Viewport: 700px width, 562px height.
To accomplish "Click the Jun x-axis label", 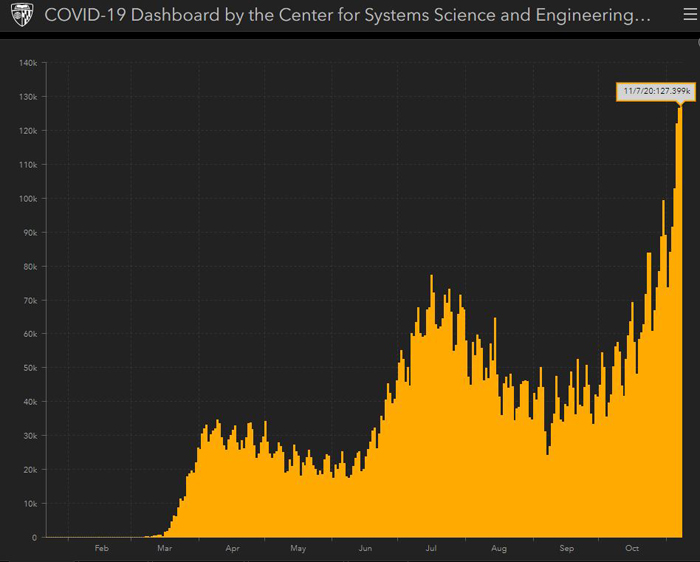I will [365, 548].
